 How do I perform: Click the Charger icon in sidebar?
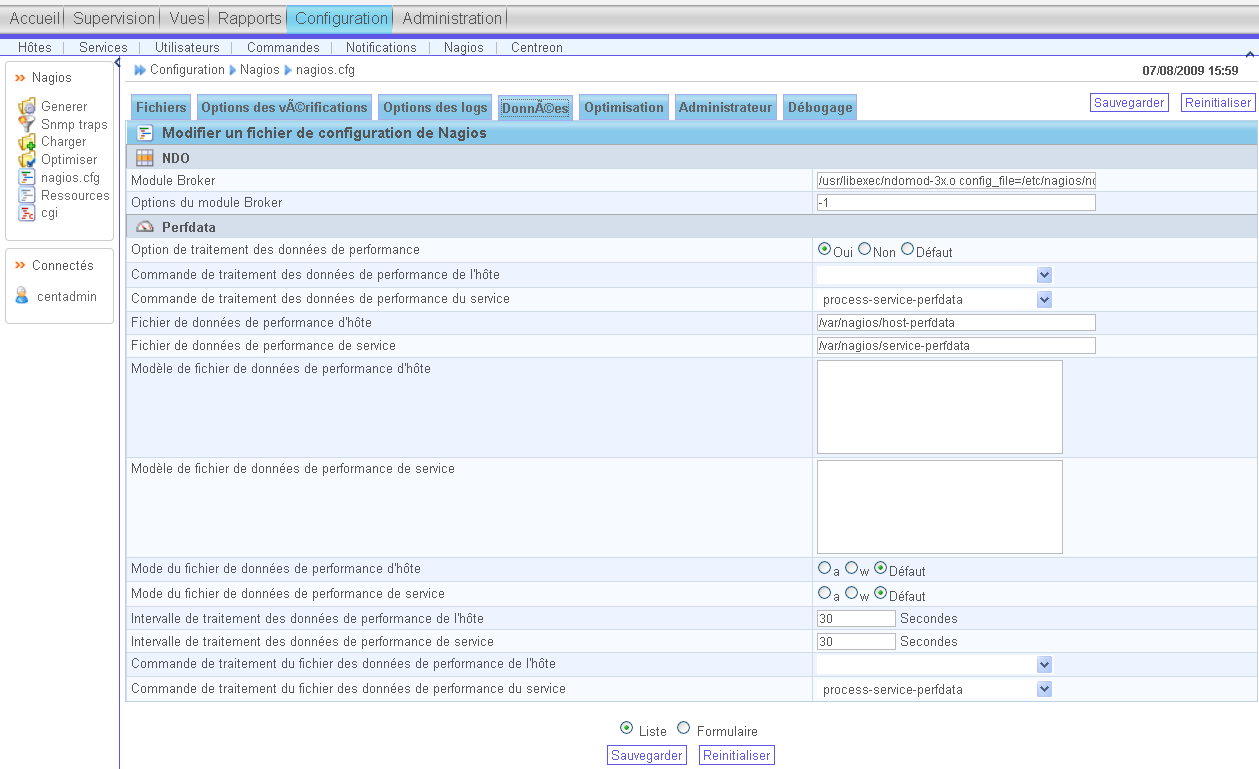click(27, 142)
